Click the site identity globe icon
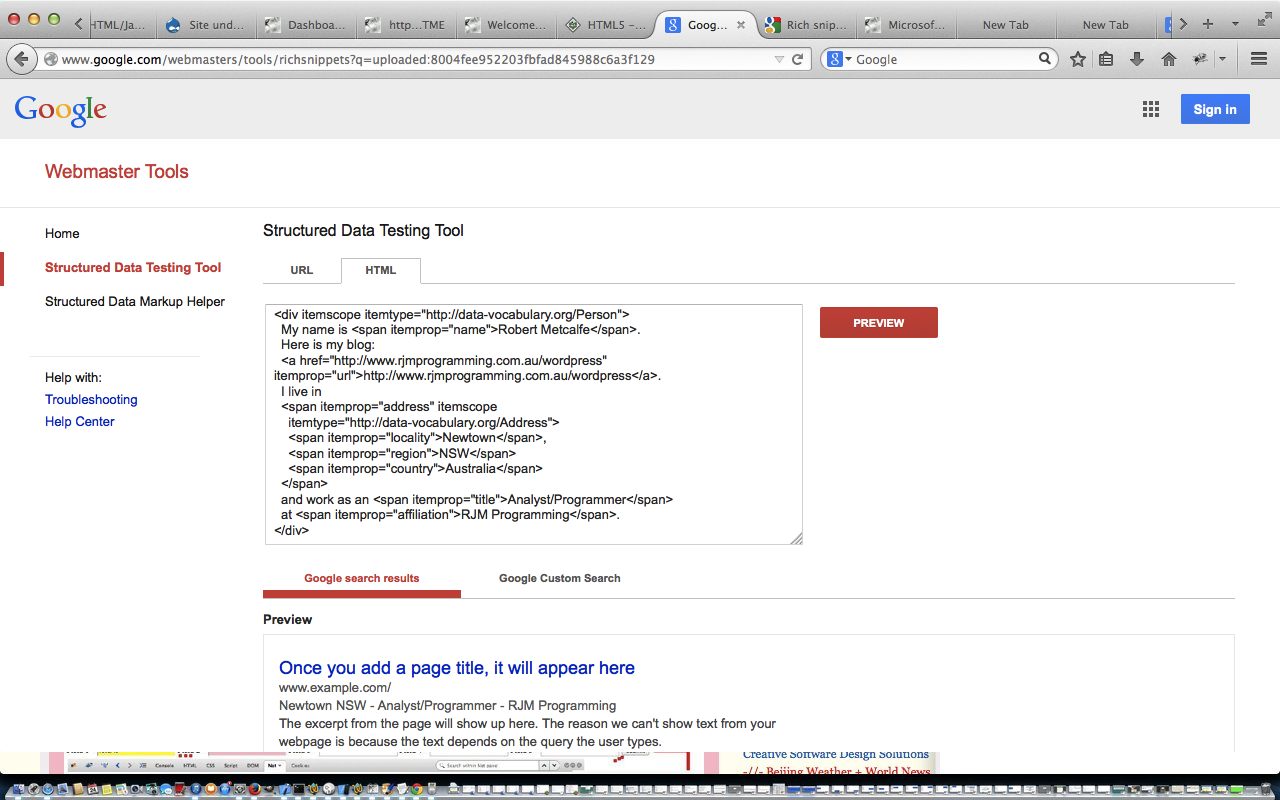The image size is (1280, 800). click(50, 59)
